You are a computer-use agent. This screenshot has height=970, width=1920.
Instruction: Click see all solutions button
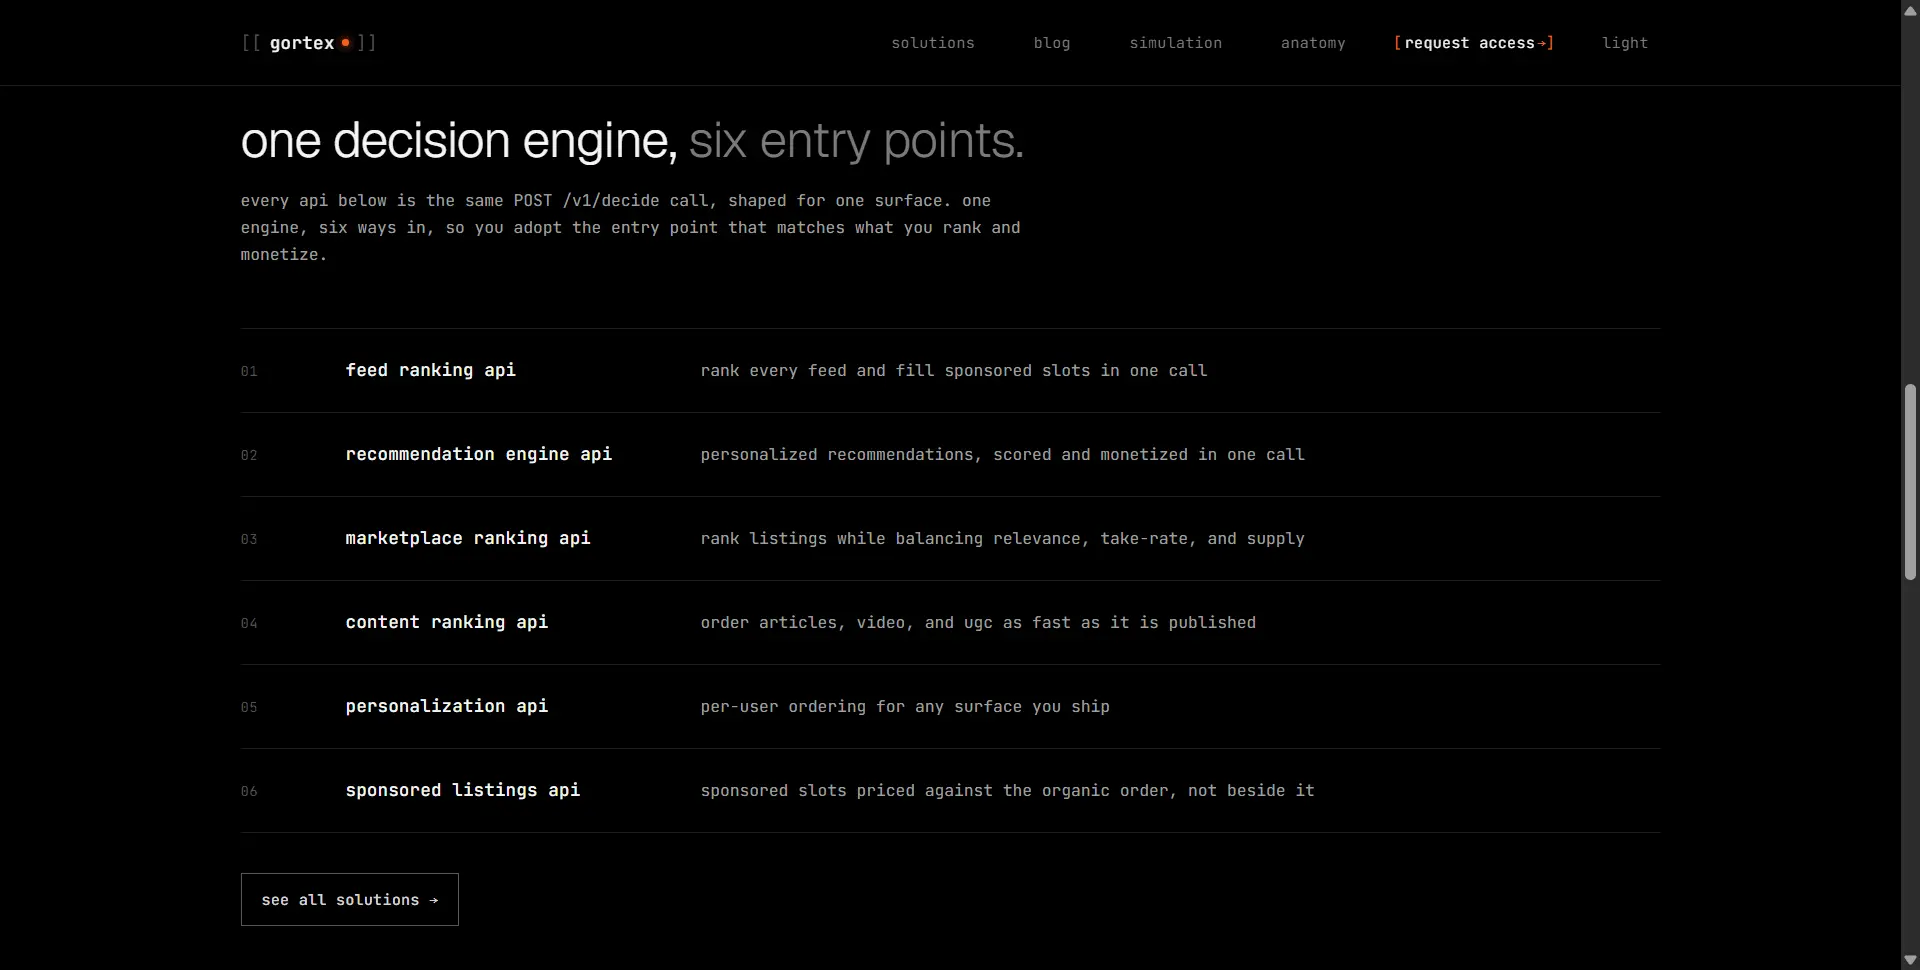[349, 899]
